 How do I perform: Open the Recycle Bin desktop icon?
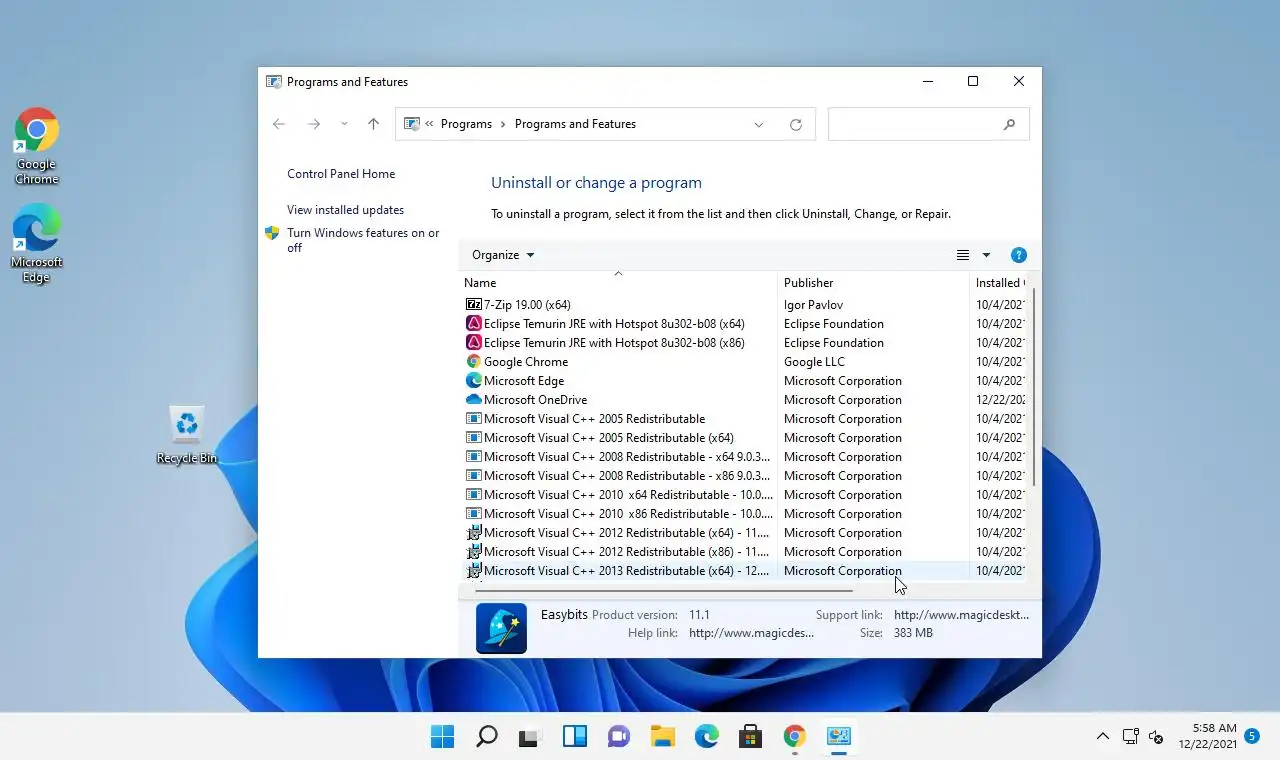click(x=187, y=435)
